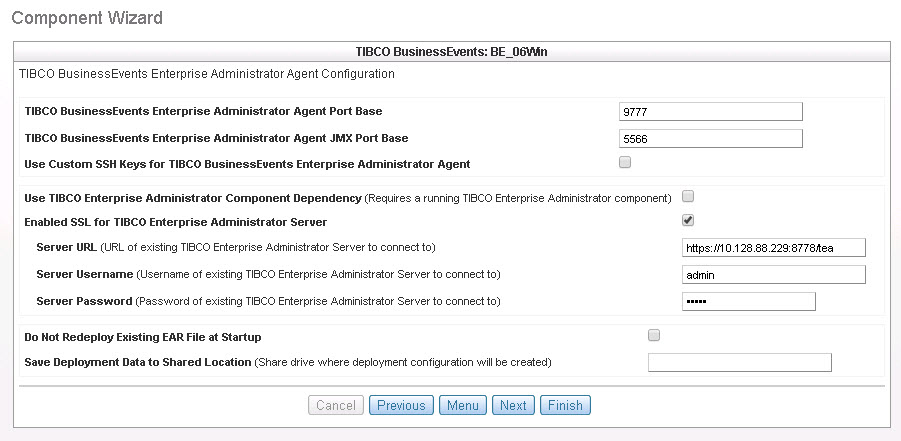Proceed with the Next button
Image resolution: width=901 pixels, height=441 pixels.
[x=513, y=405]
